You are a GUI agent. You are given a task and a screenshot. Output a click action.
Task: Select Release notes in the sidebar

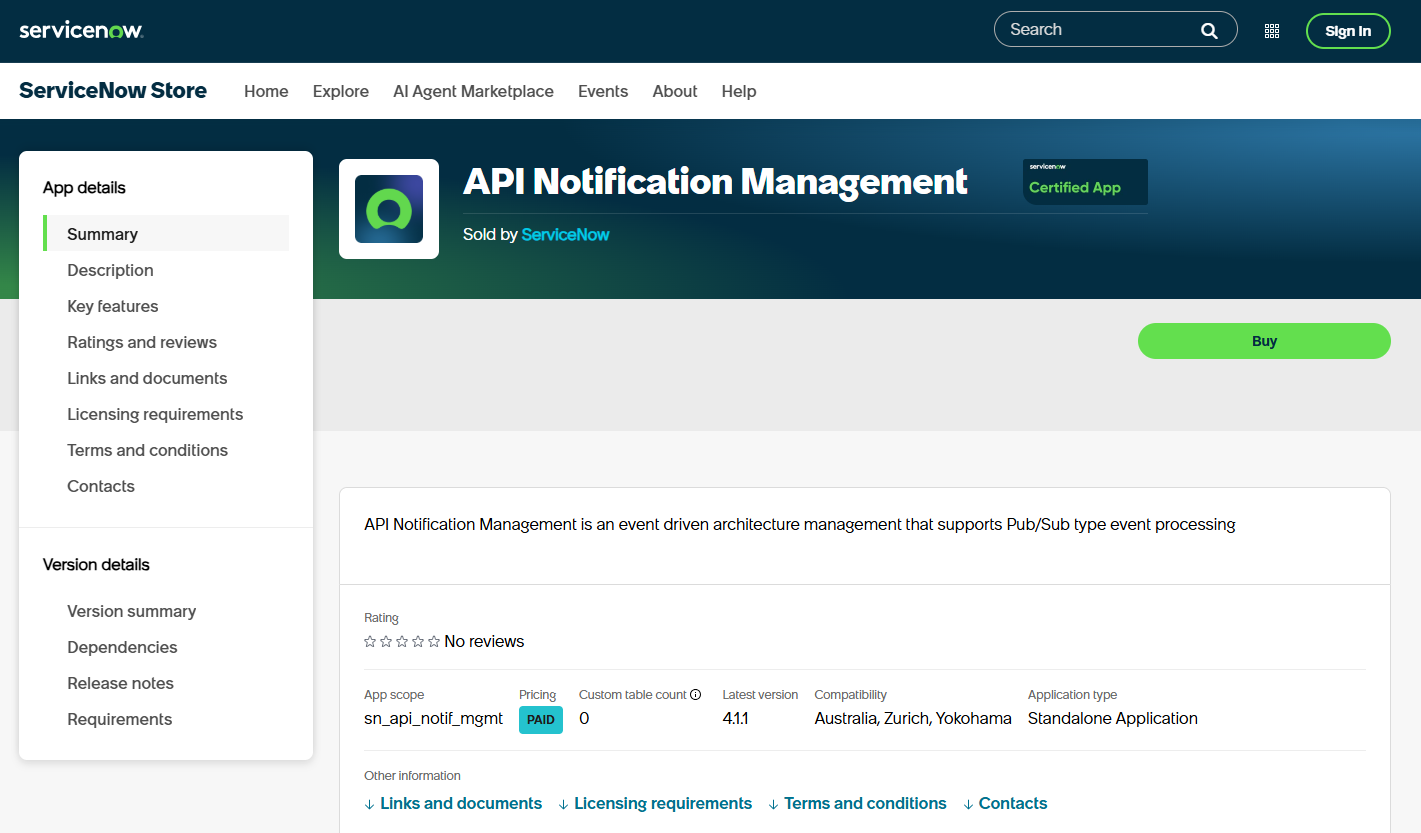[120, 683]
